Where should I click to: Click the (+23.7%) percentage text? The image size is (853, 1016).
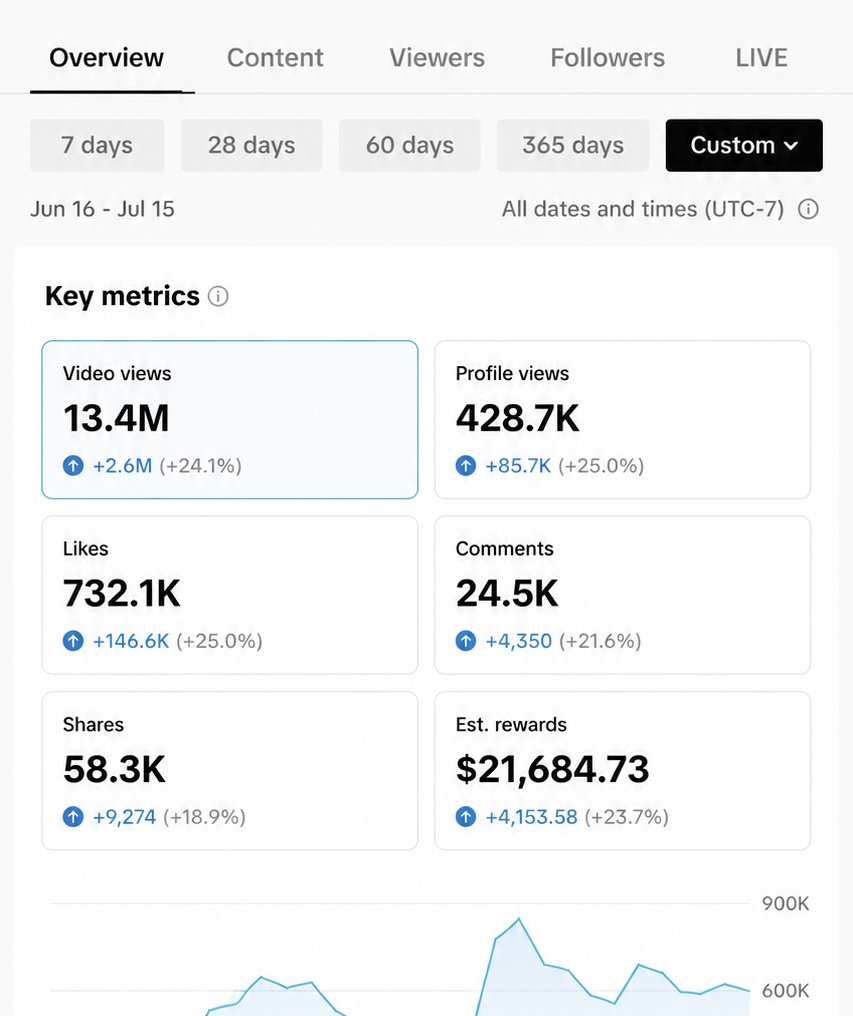pyautogui.click(x=626, y=817)
